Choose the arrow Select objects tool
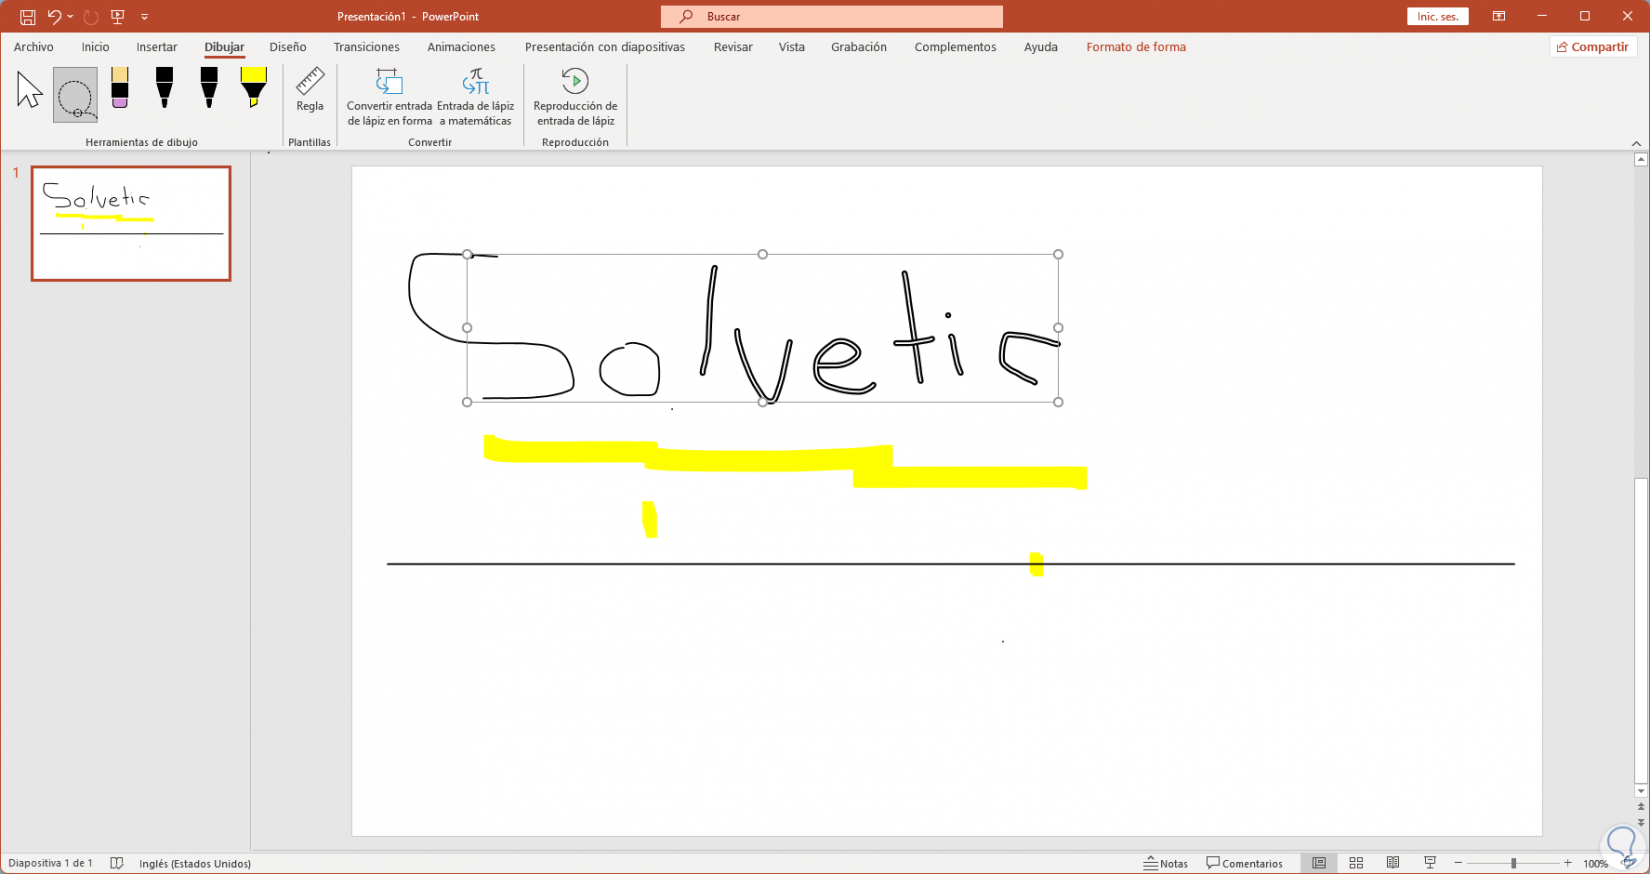Viewport: 1650px width, 874px height. point(30,91)
